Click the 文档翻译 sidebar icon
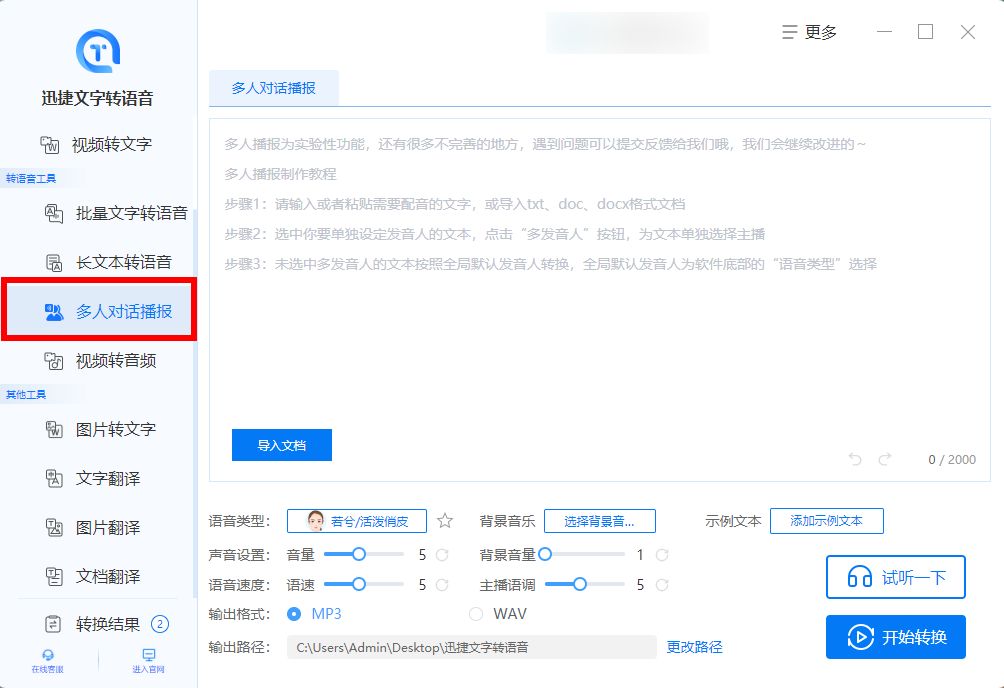 click(54, 577)
